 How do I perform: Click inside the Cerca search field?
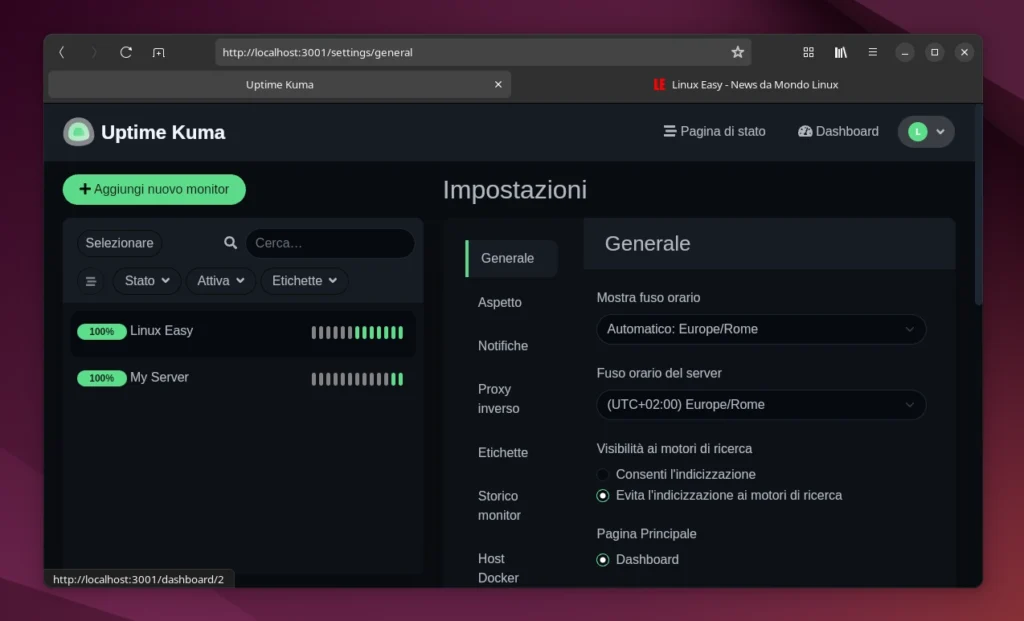coord(330,243)
